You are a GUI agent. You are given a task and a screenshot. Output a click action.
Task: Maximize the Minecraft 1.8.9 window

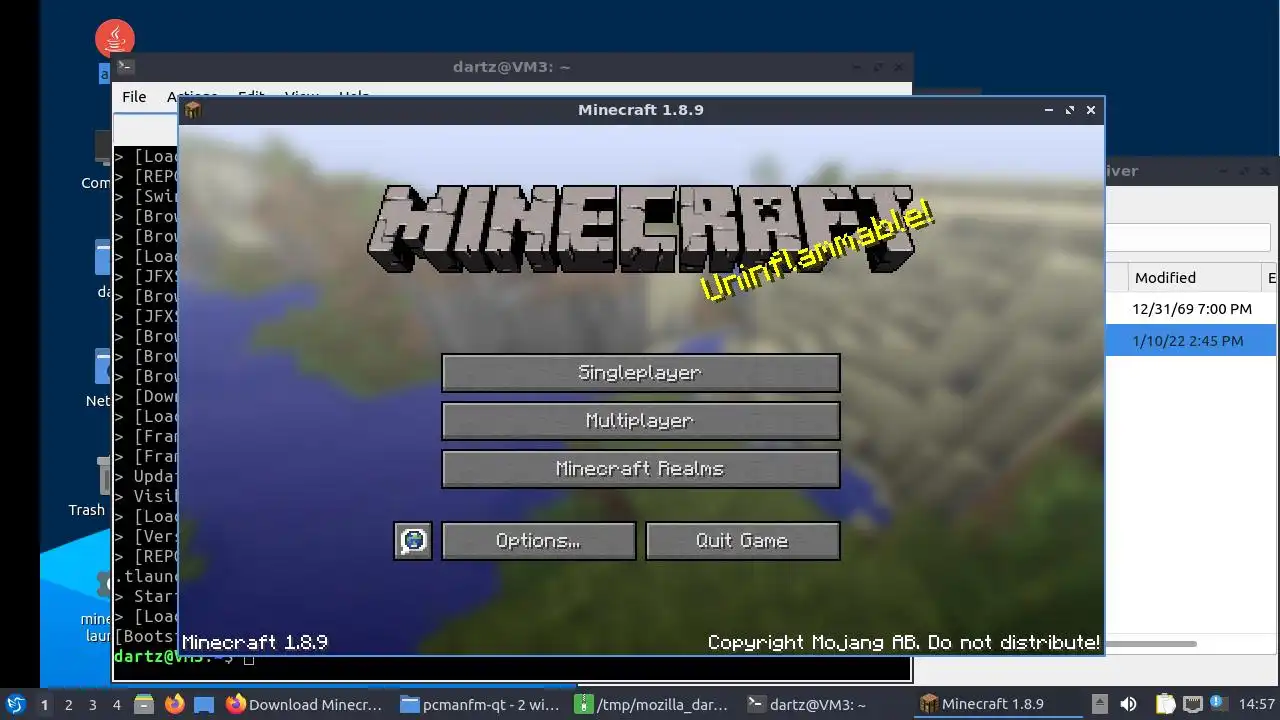[x=1070, y=110]
